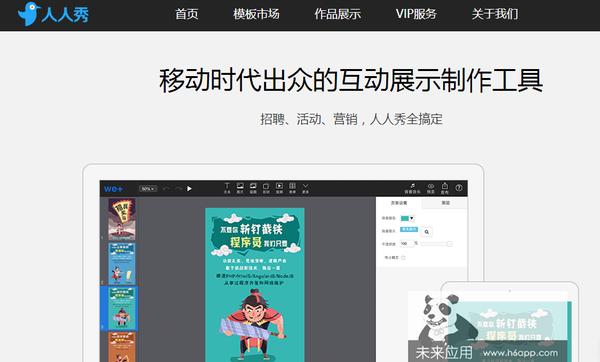Select the highlighted third page thumbnail
Viewport: 600px width, 362px height.
click(122, 308)
